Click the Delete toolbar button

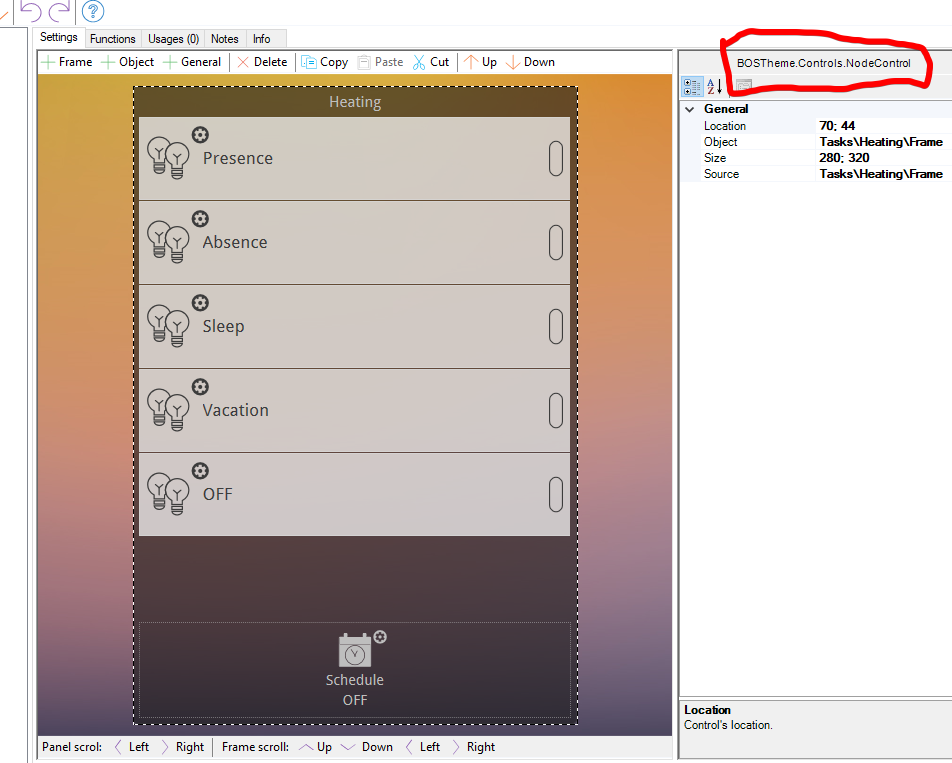(x=262, y=62)
